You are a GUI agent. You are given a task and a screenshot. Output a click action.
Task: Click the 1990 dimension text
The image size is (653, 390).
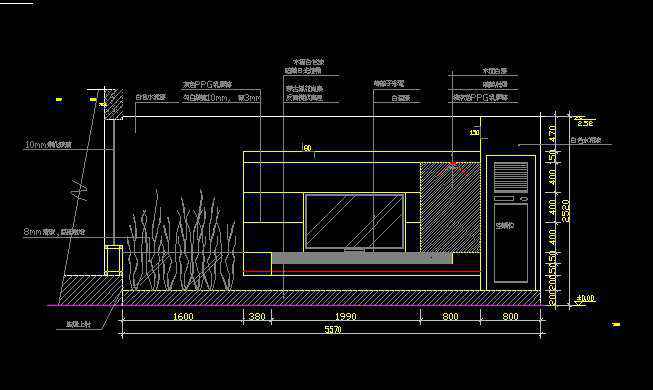click(x=346, y=316)
